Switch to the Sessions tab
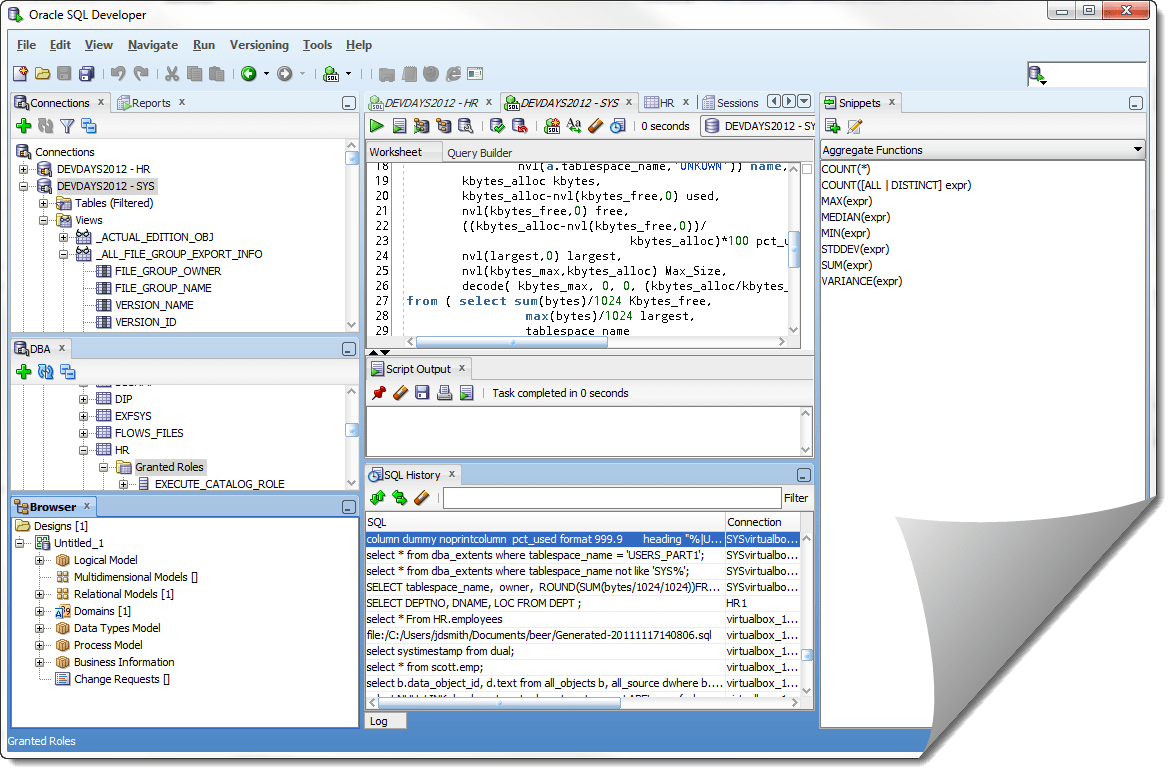 730,103
